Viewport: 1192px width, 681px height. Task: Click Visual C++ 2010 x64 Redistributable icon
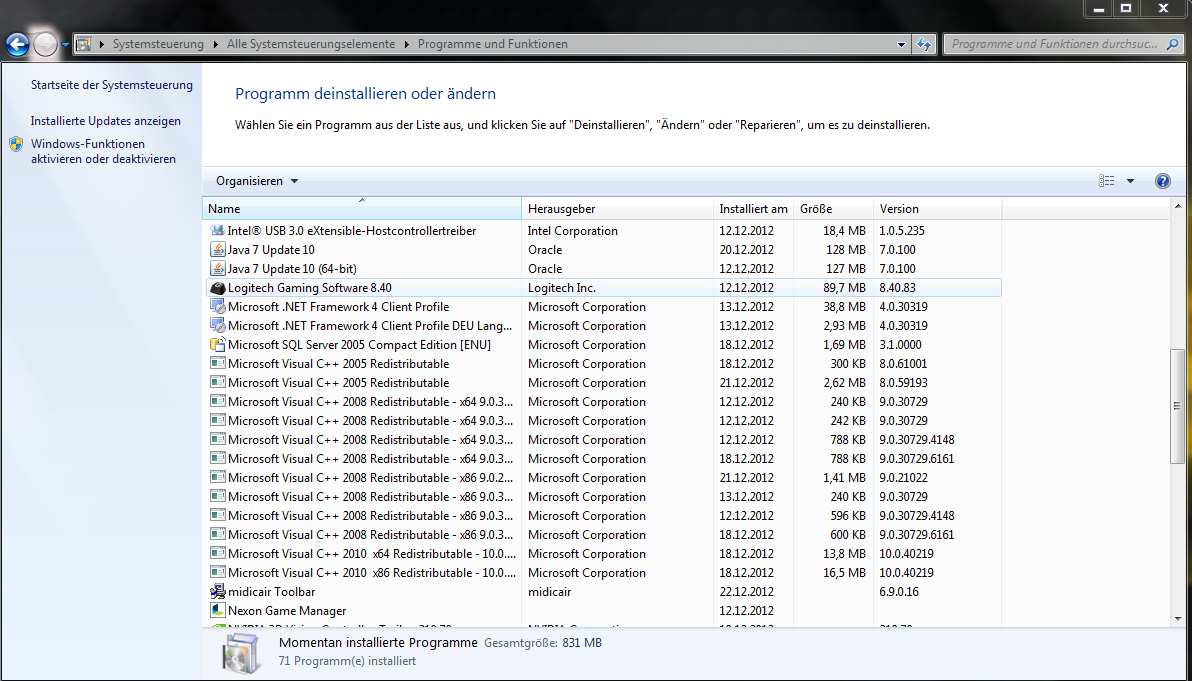[x=217, y=553]
